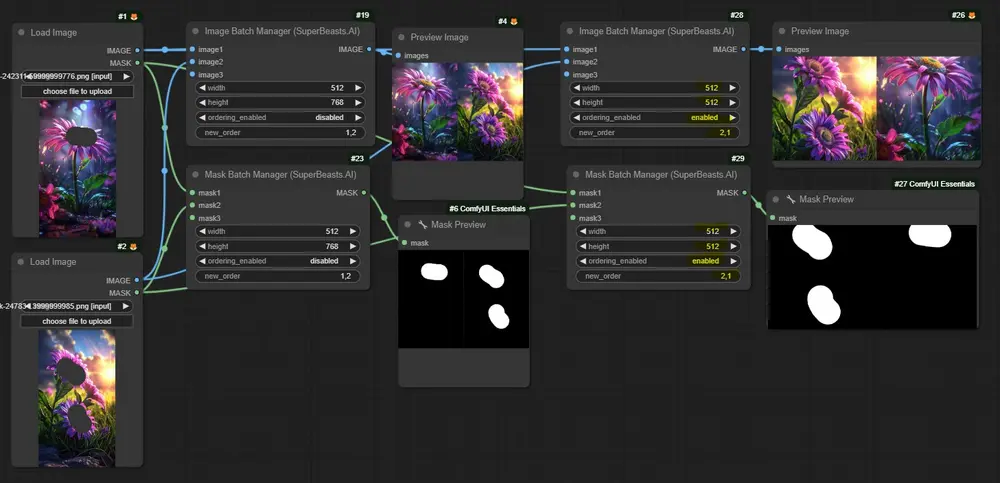The height and width of the screenshot is (483, 1000).
Task: Collapse the Preview Image node #4
Action: coord(400,38)
